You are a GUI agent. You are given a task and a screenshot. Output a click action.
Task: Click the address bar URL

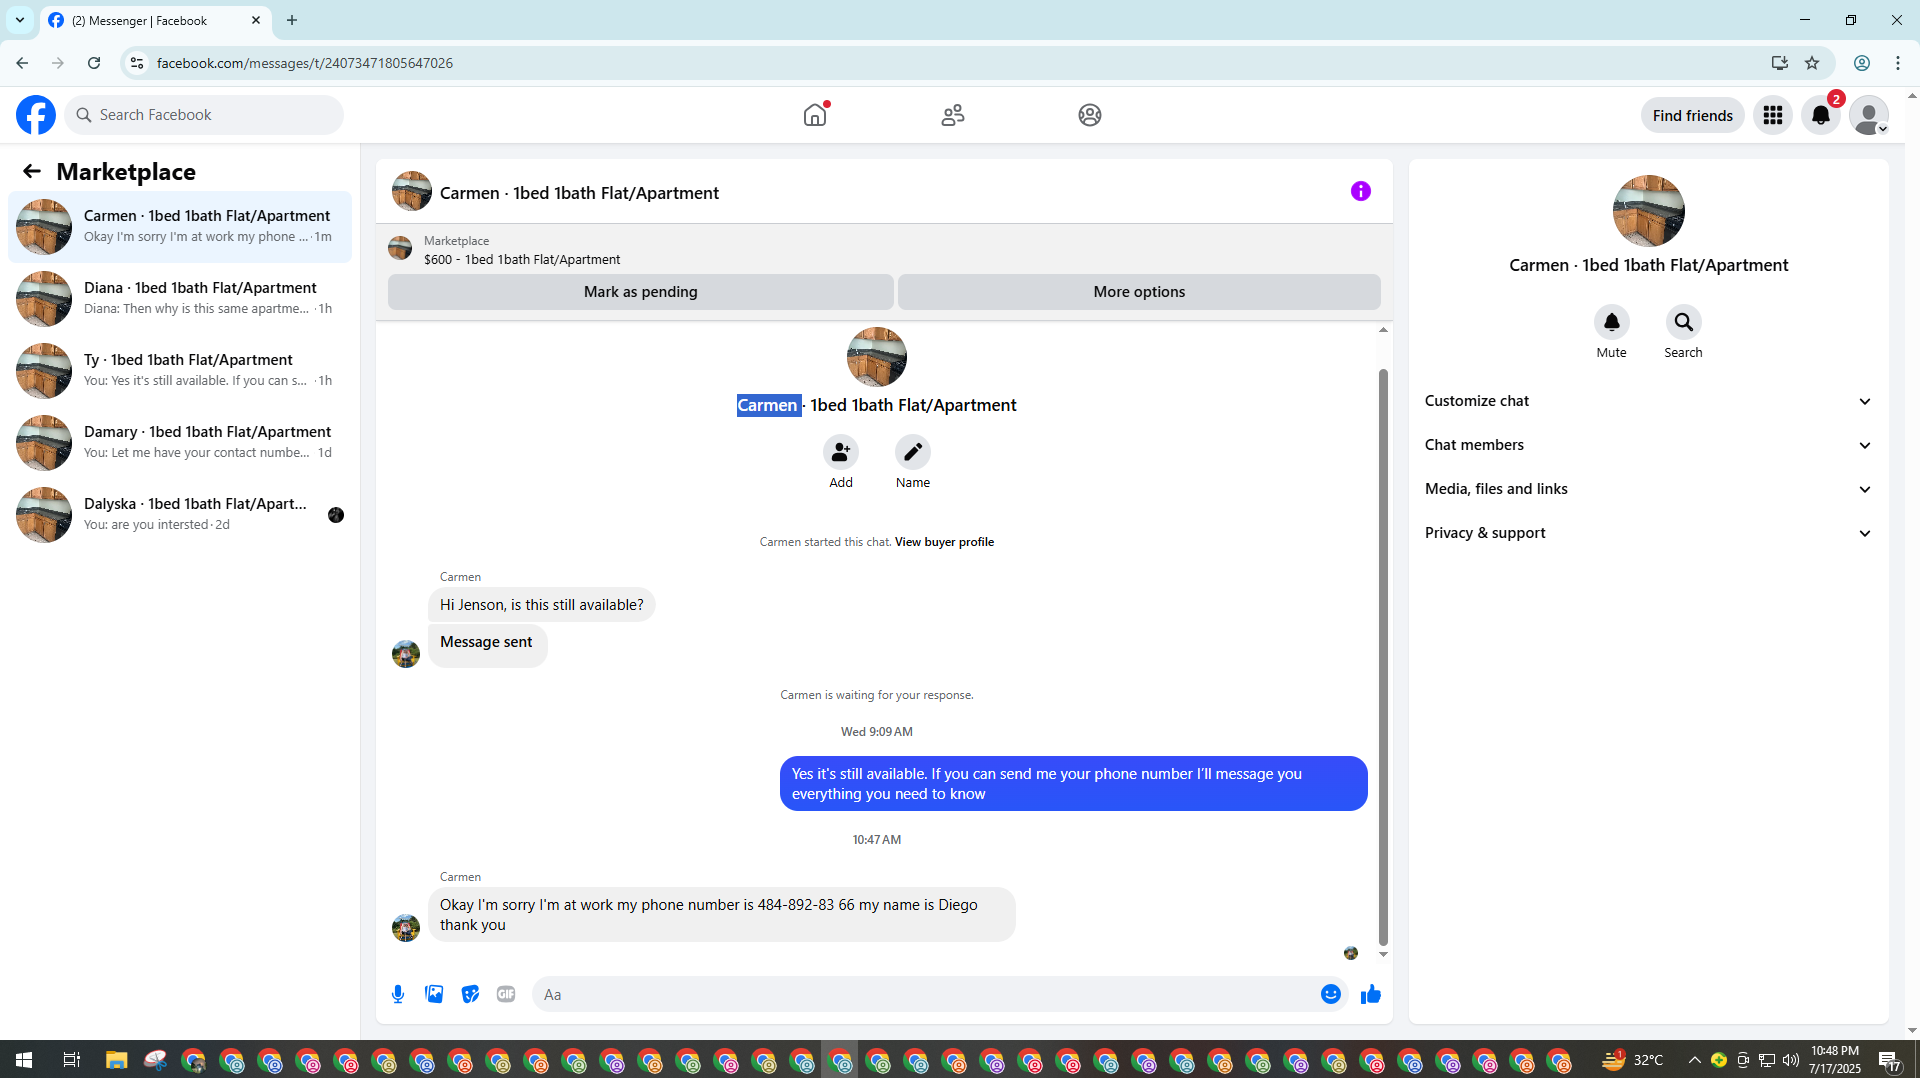[x=304, y=63]
